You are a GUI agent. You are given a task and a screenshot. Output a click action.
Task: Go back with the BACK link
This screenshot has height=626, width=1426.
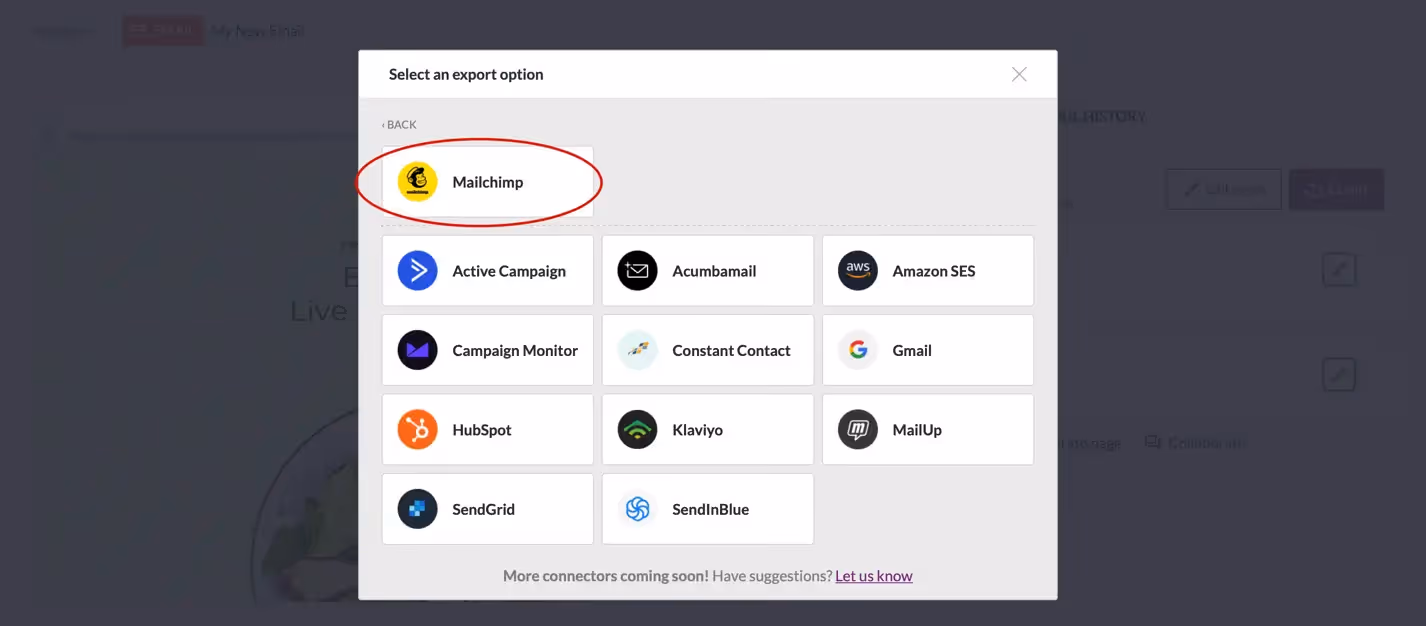[399, 125]
